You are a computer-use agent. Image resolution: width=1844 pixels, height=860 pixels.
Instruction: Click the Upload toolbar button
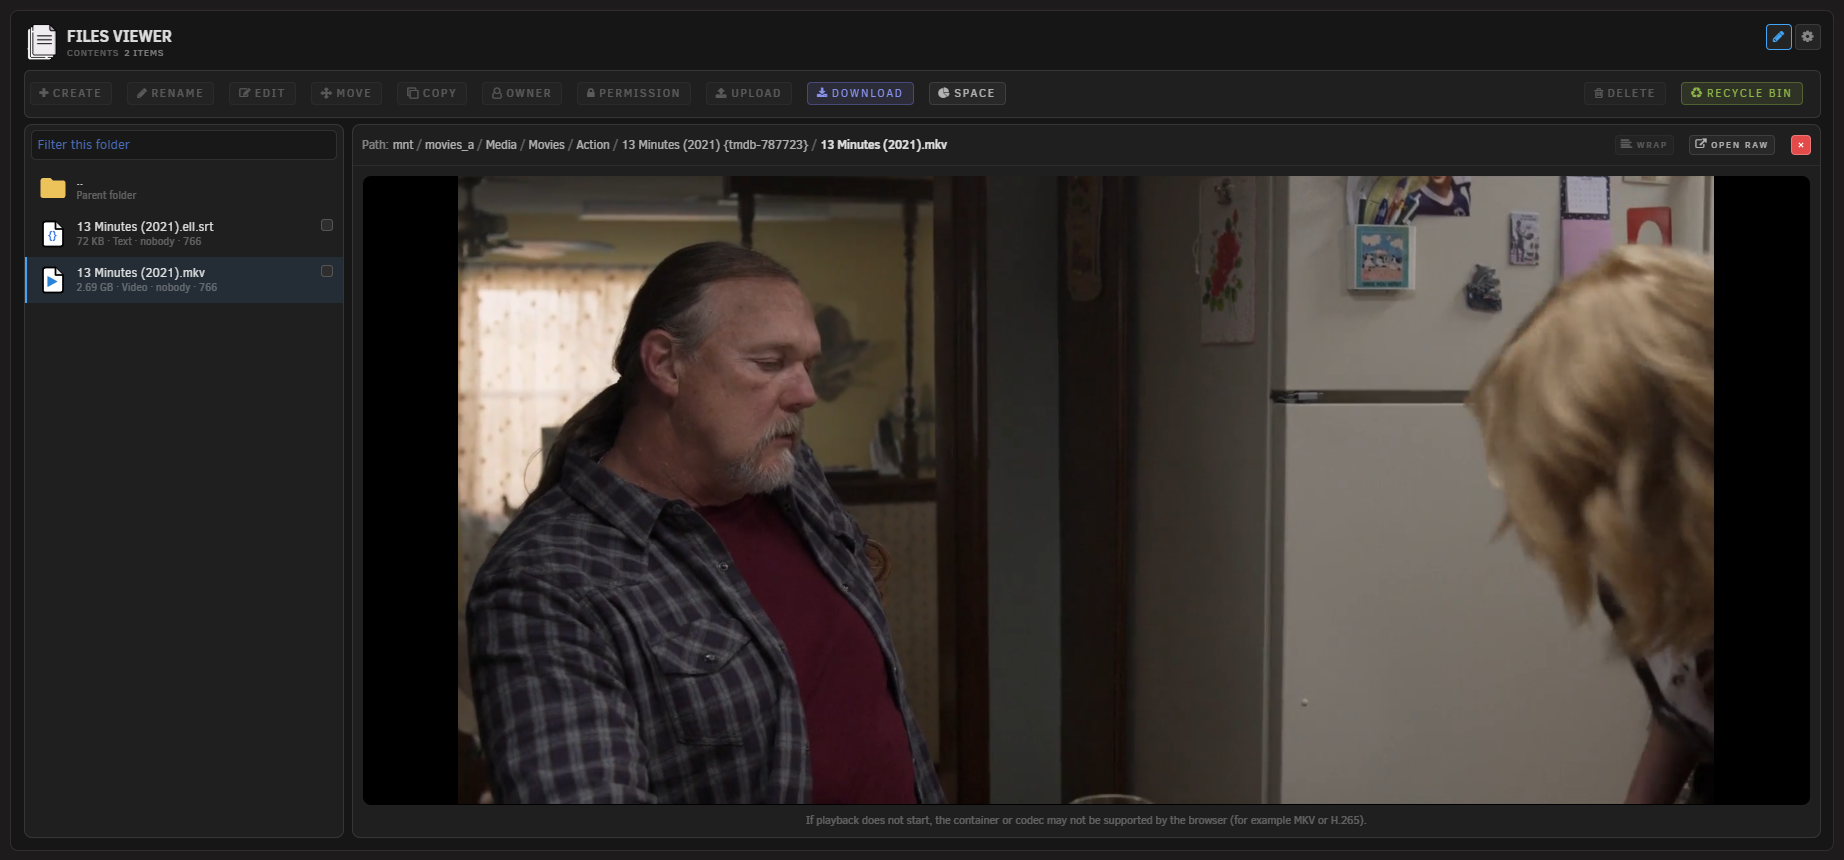[749, 93]
